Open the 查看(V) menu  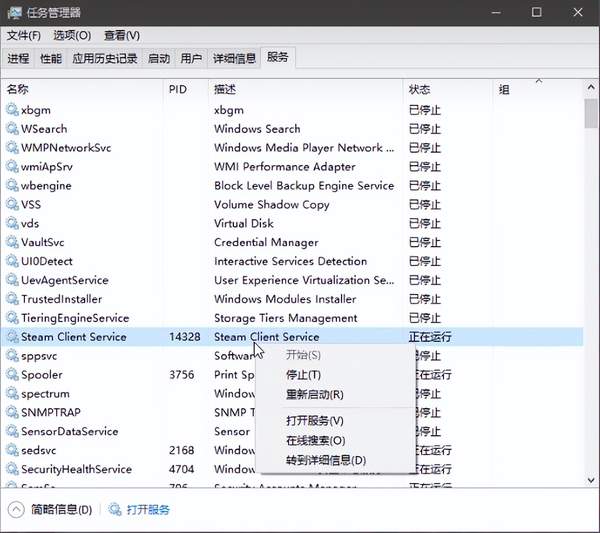(122, 35)
